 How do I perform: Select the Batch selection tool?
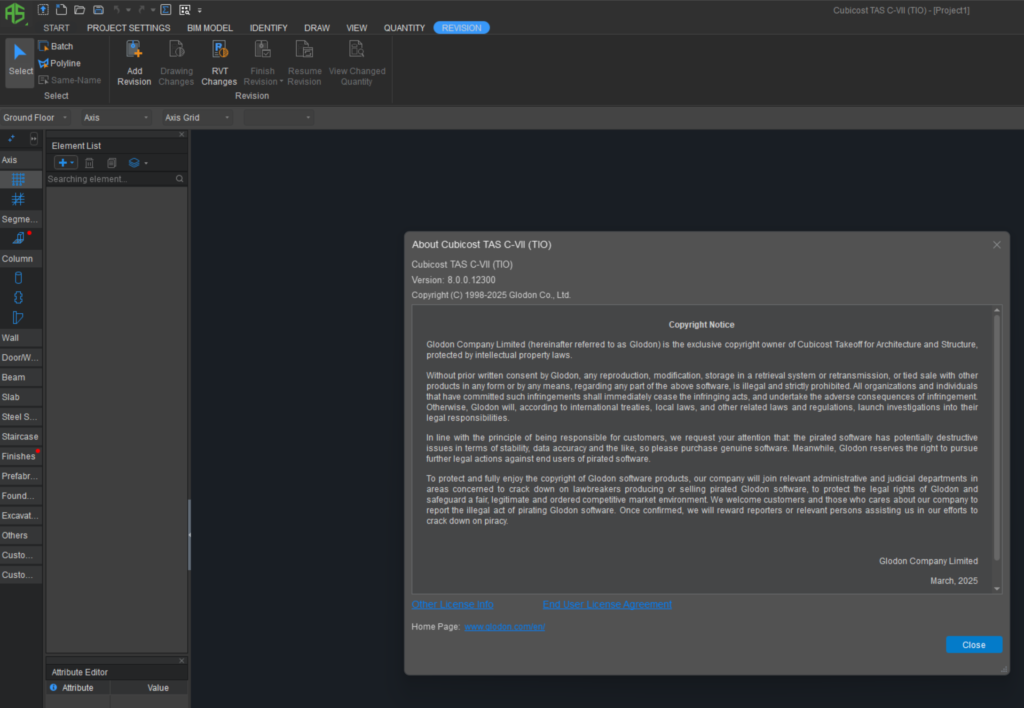(56, 46)
